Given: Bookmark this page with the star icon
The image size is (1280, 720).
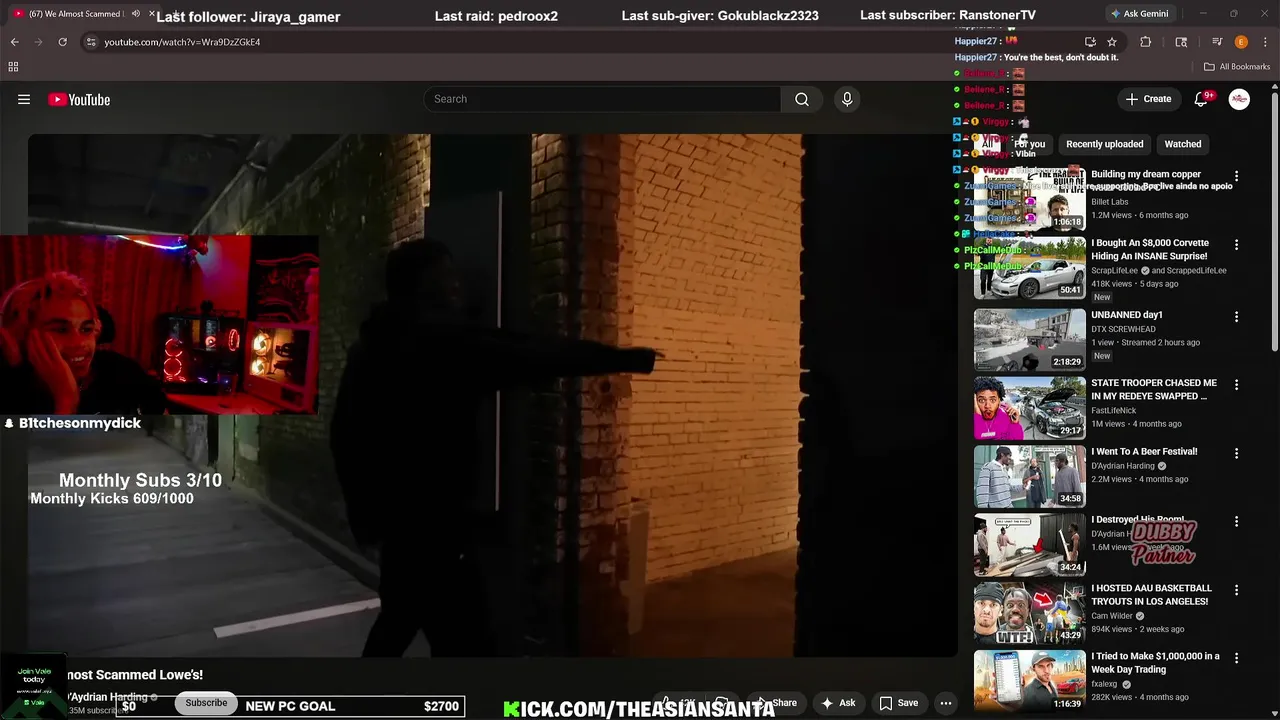Looking at the screenshot, I should point(1112,42).
